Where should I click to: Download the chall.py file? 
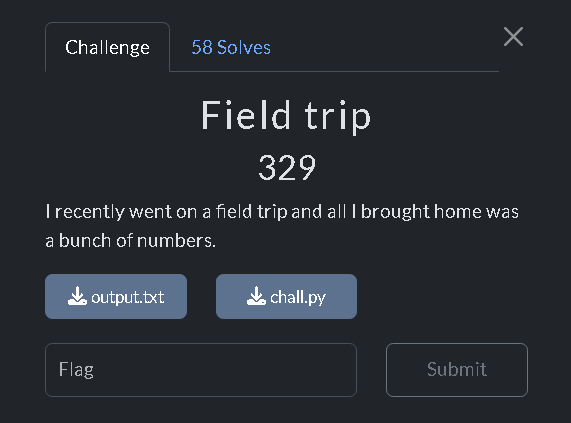click(286, 296)
